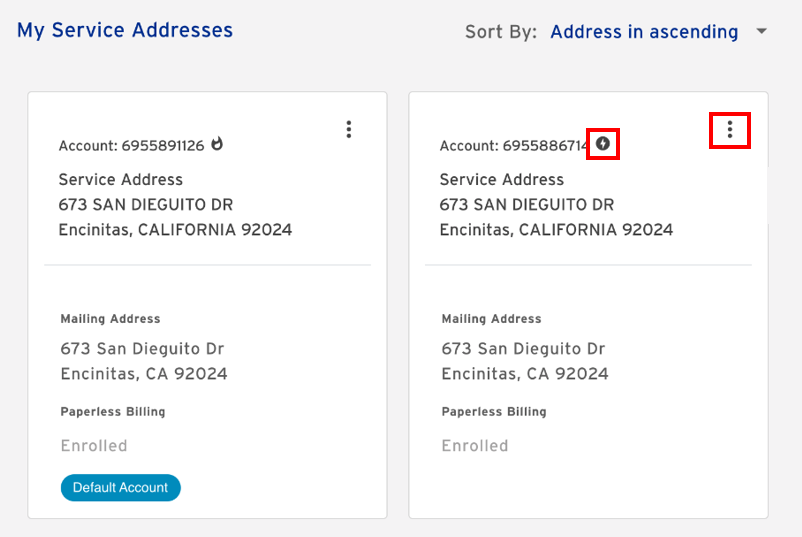This screenshot has width=802, height=537.
Task: Open three-dot menu on account 6955886714 card
Action: point(730,129)
